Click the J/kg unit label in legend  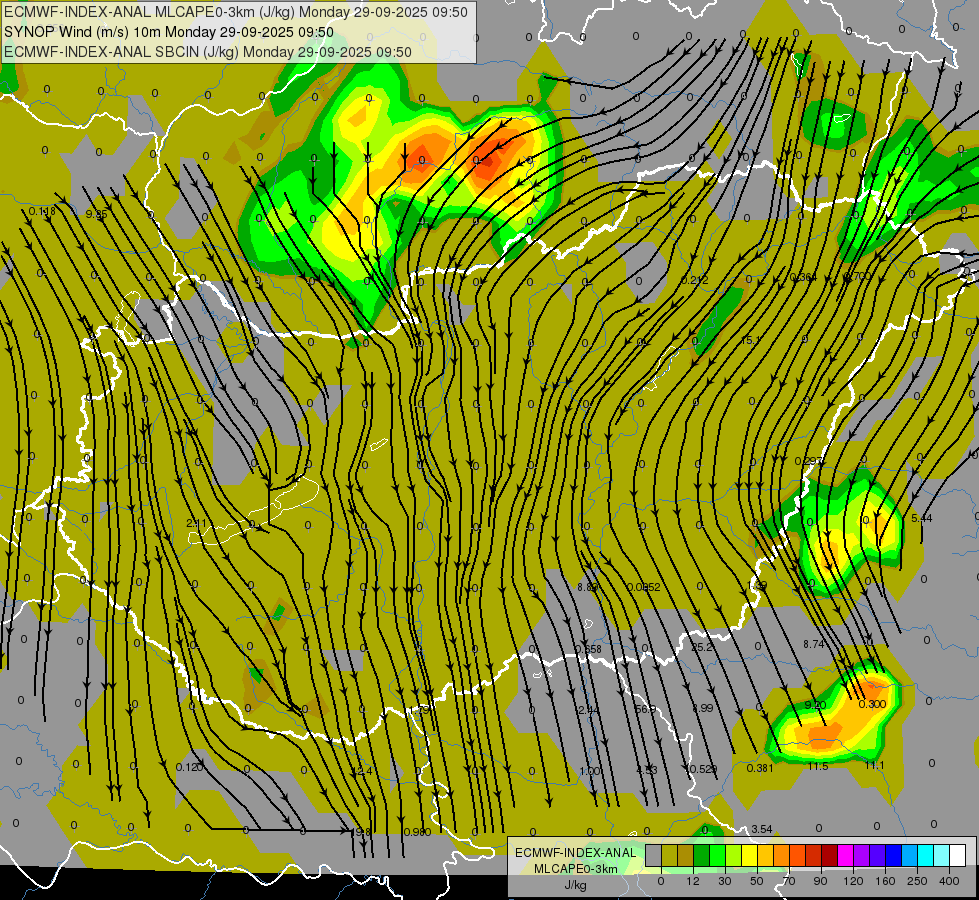tap(576, 885)
